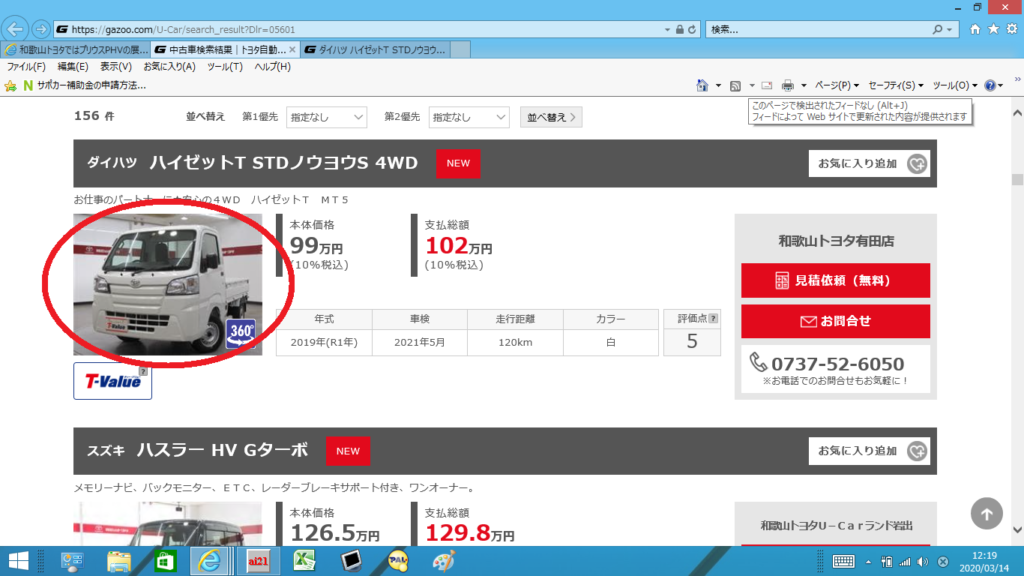The width and height of the screenshot is (1024, 576).
Task: Open the 編集(E) menu
Action: 72,67
